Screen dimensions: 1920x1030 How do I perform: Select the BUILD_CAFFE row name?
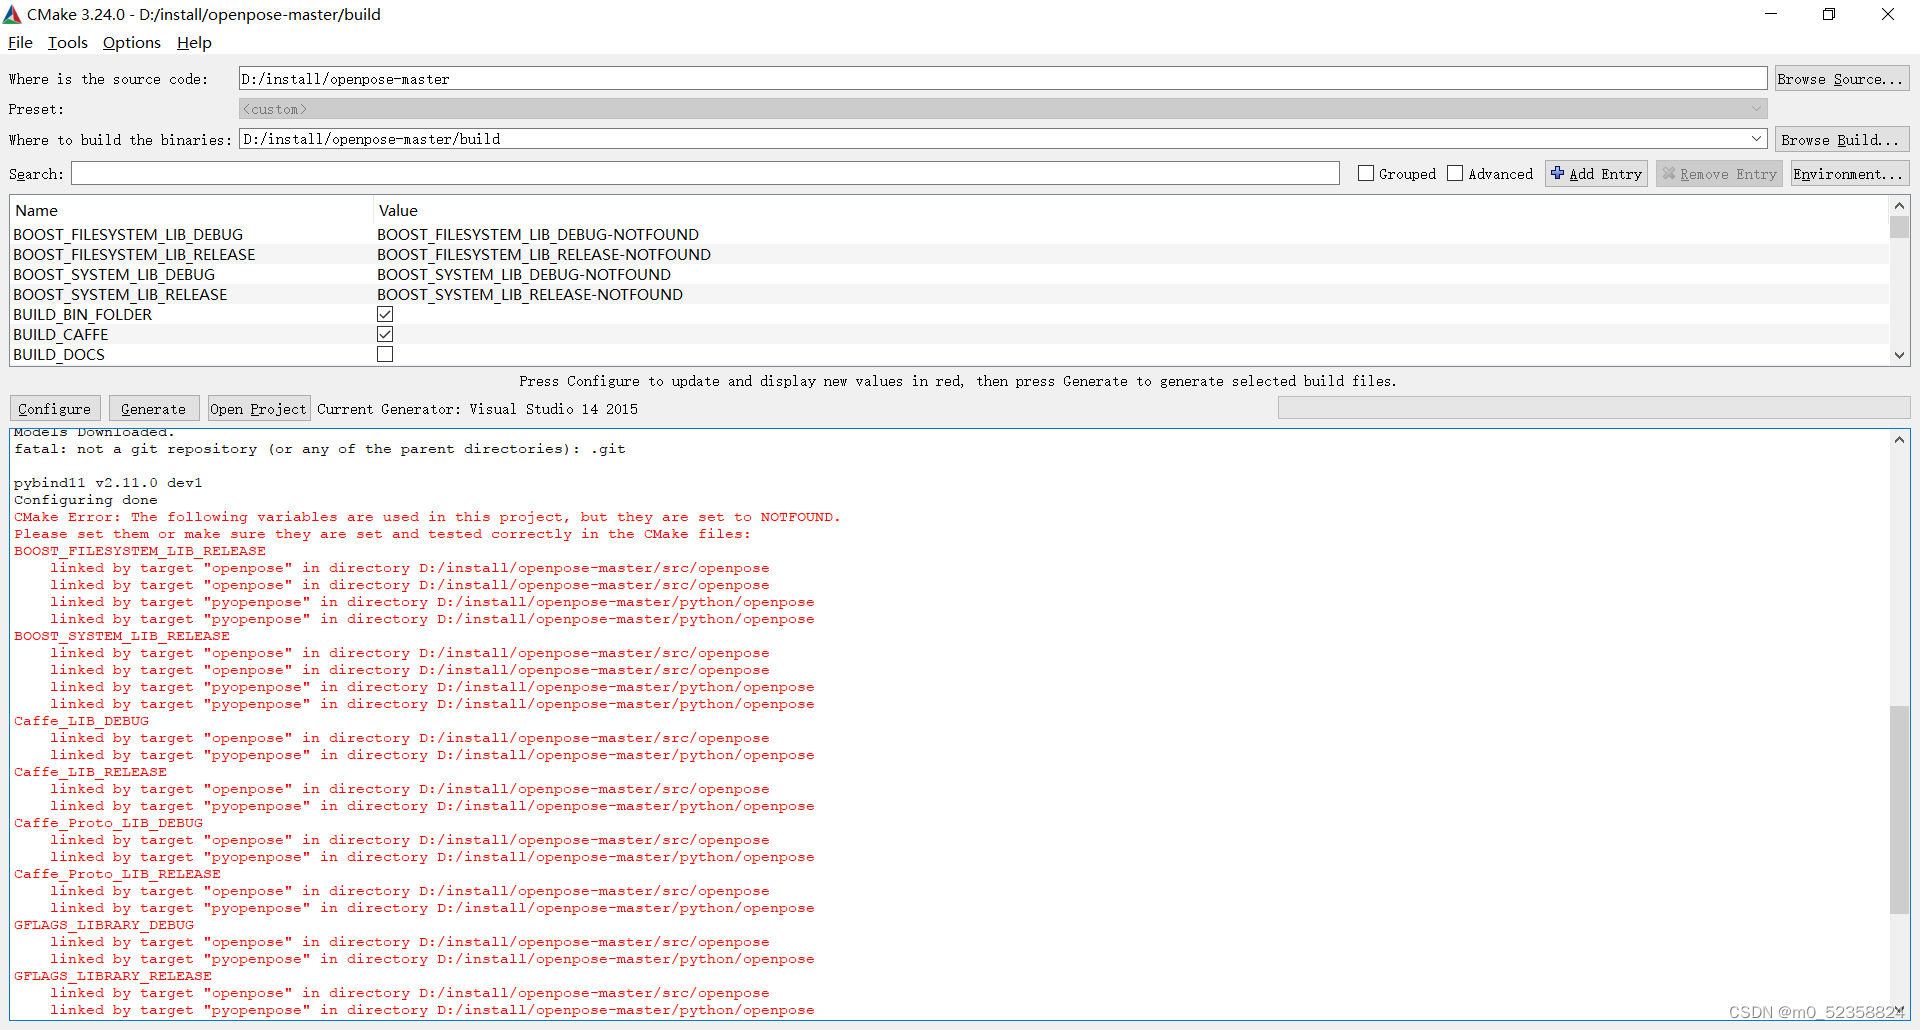[60, 335]
